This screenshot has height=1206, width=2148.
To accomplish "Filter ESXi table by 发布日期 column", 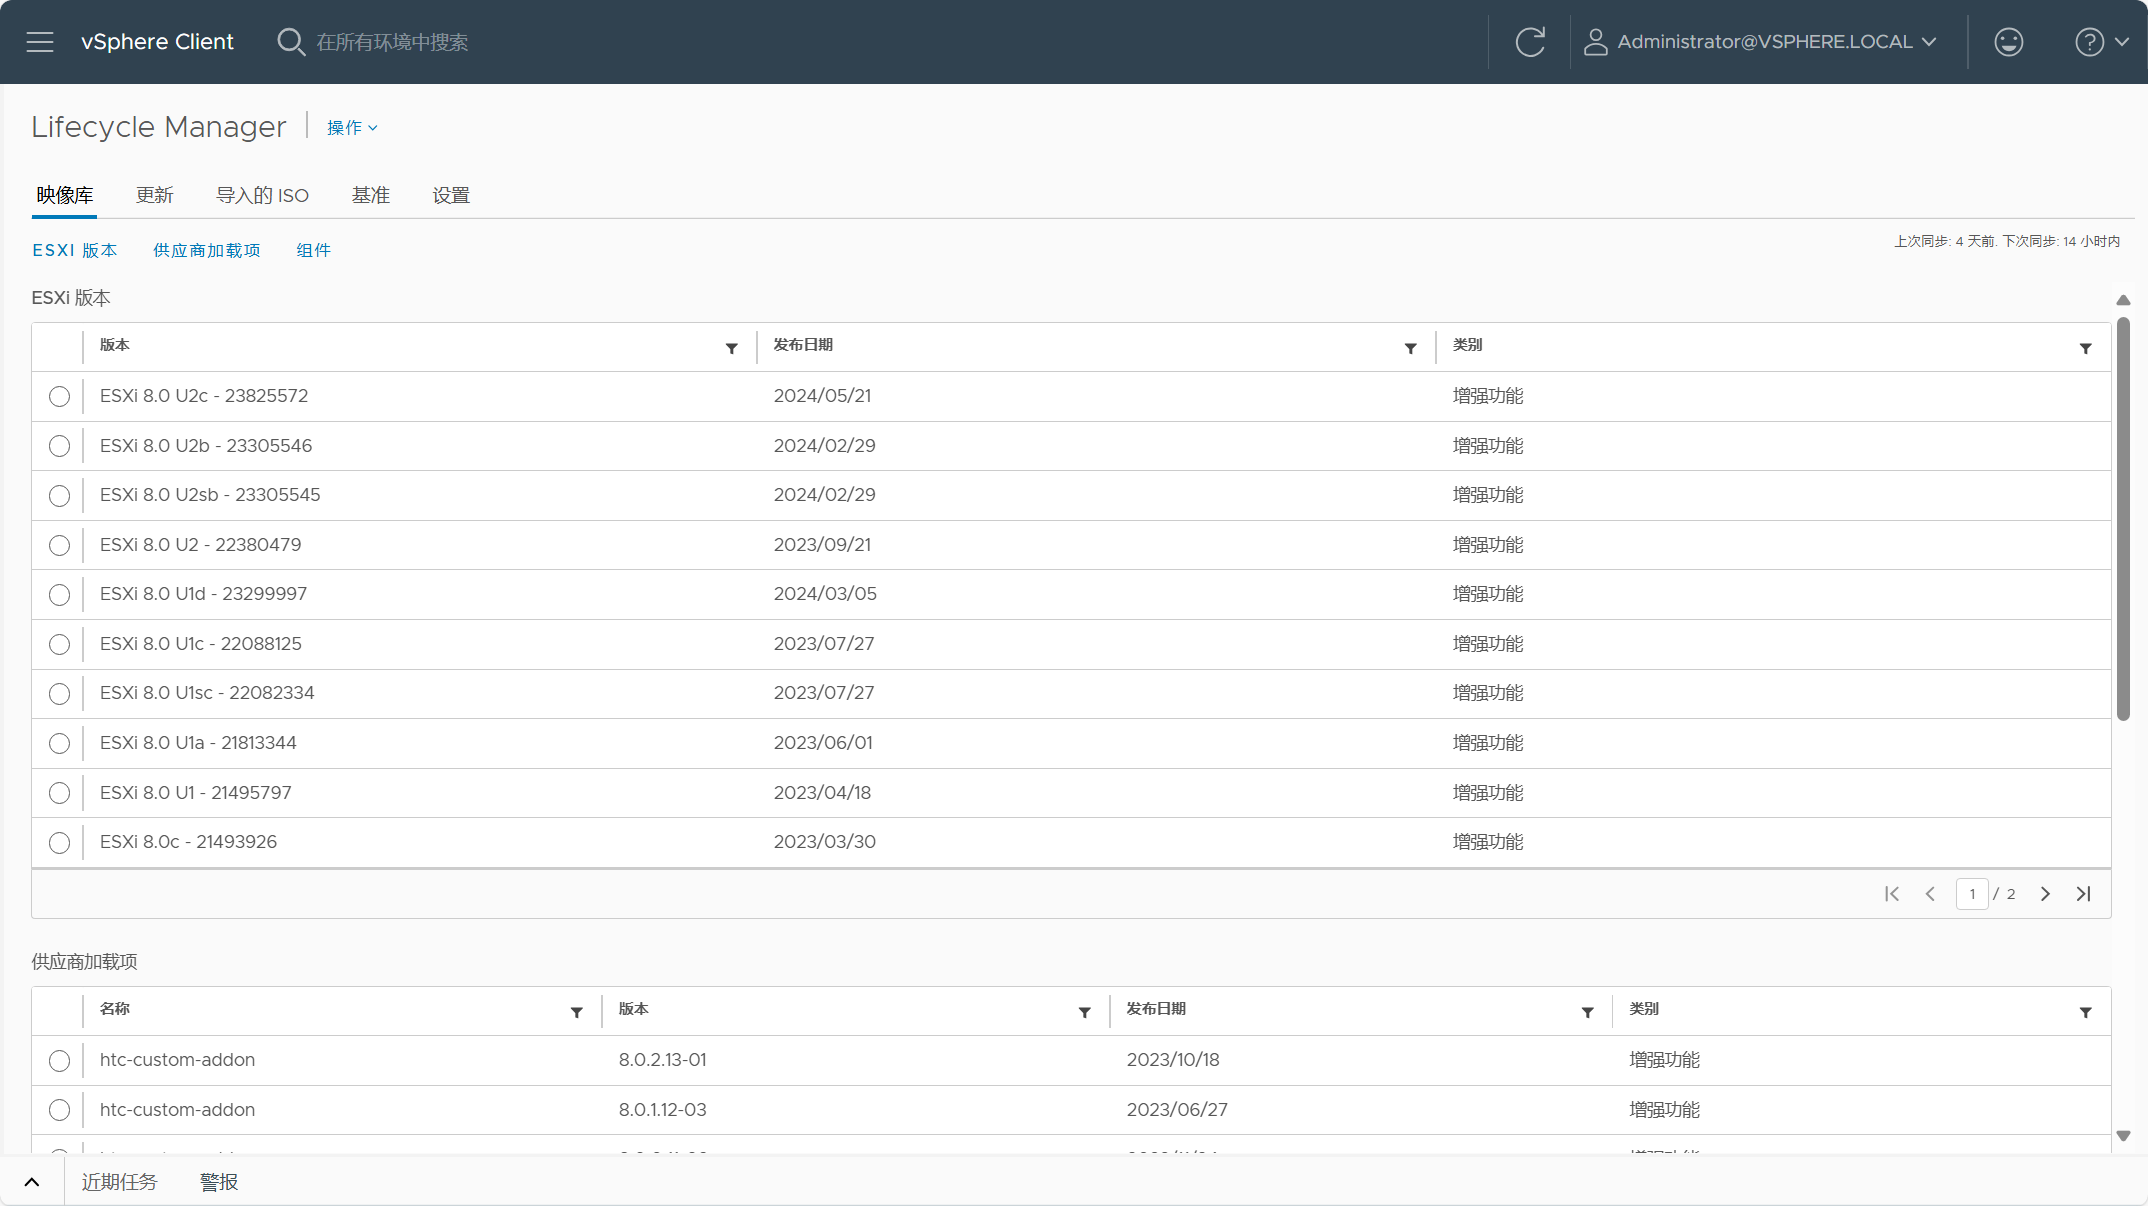I will [1410, 348].
